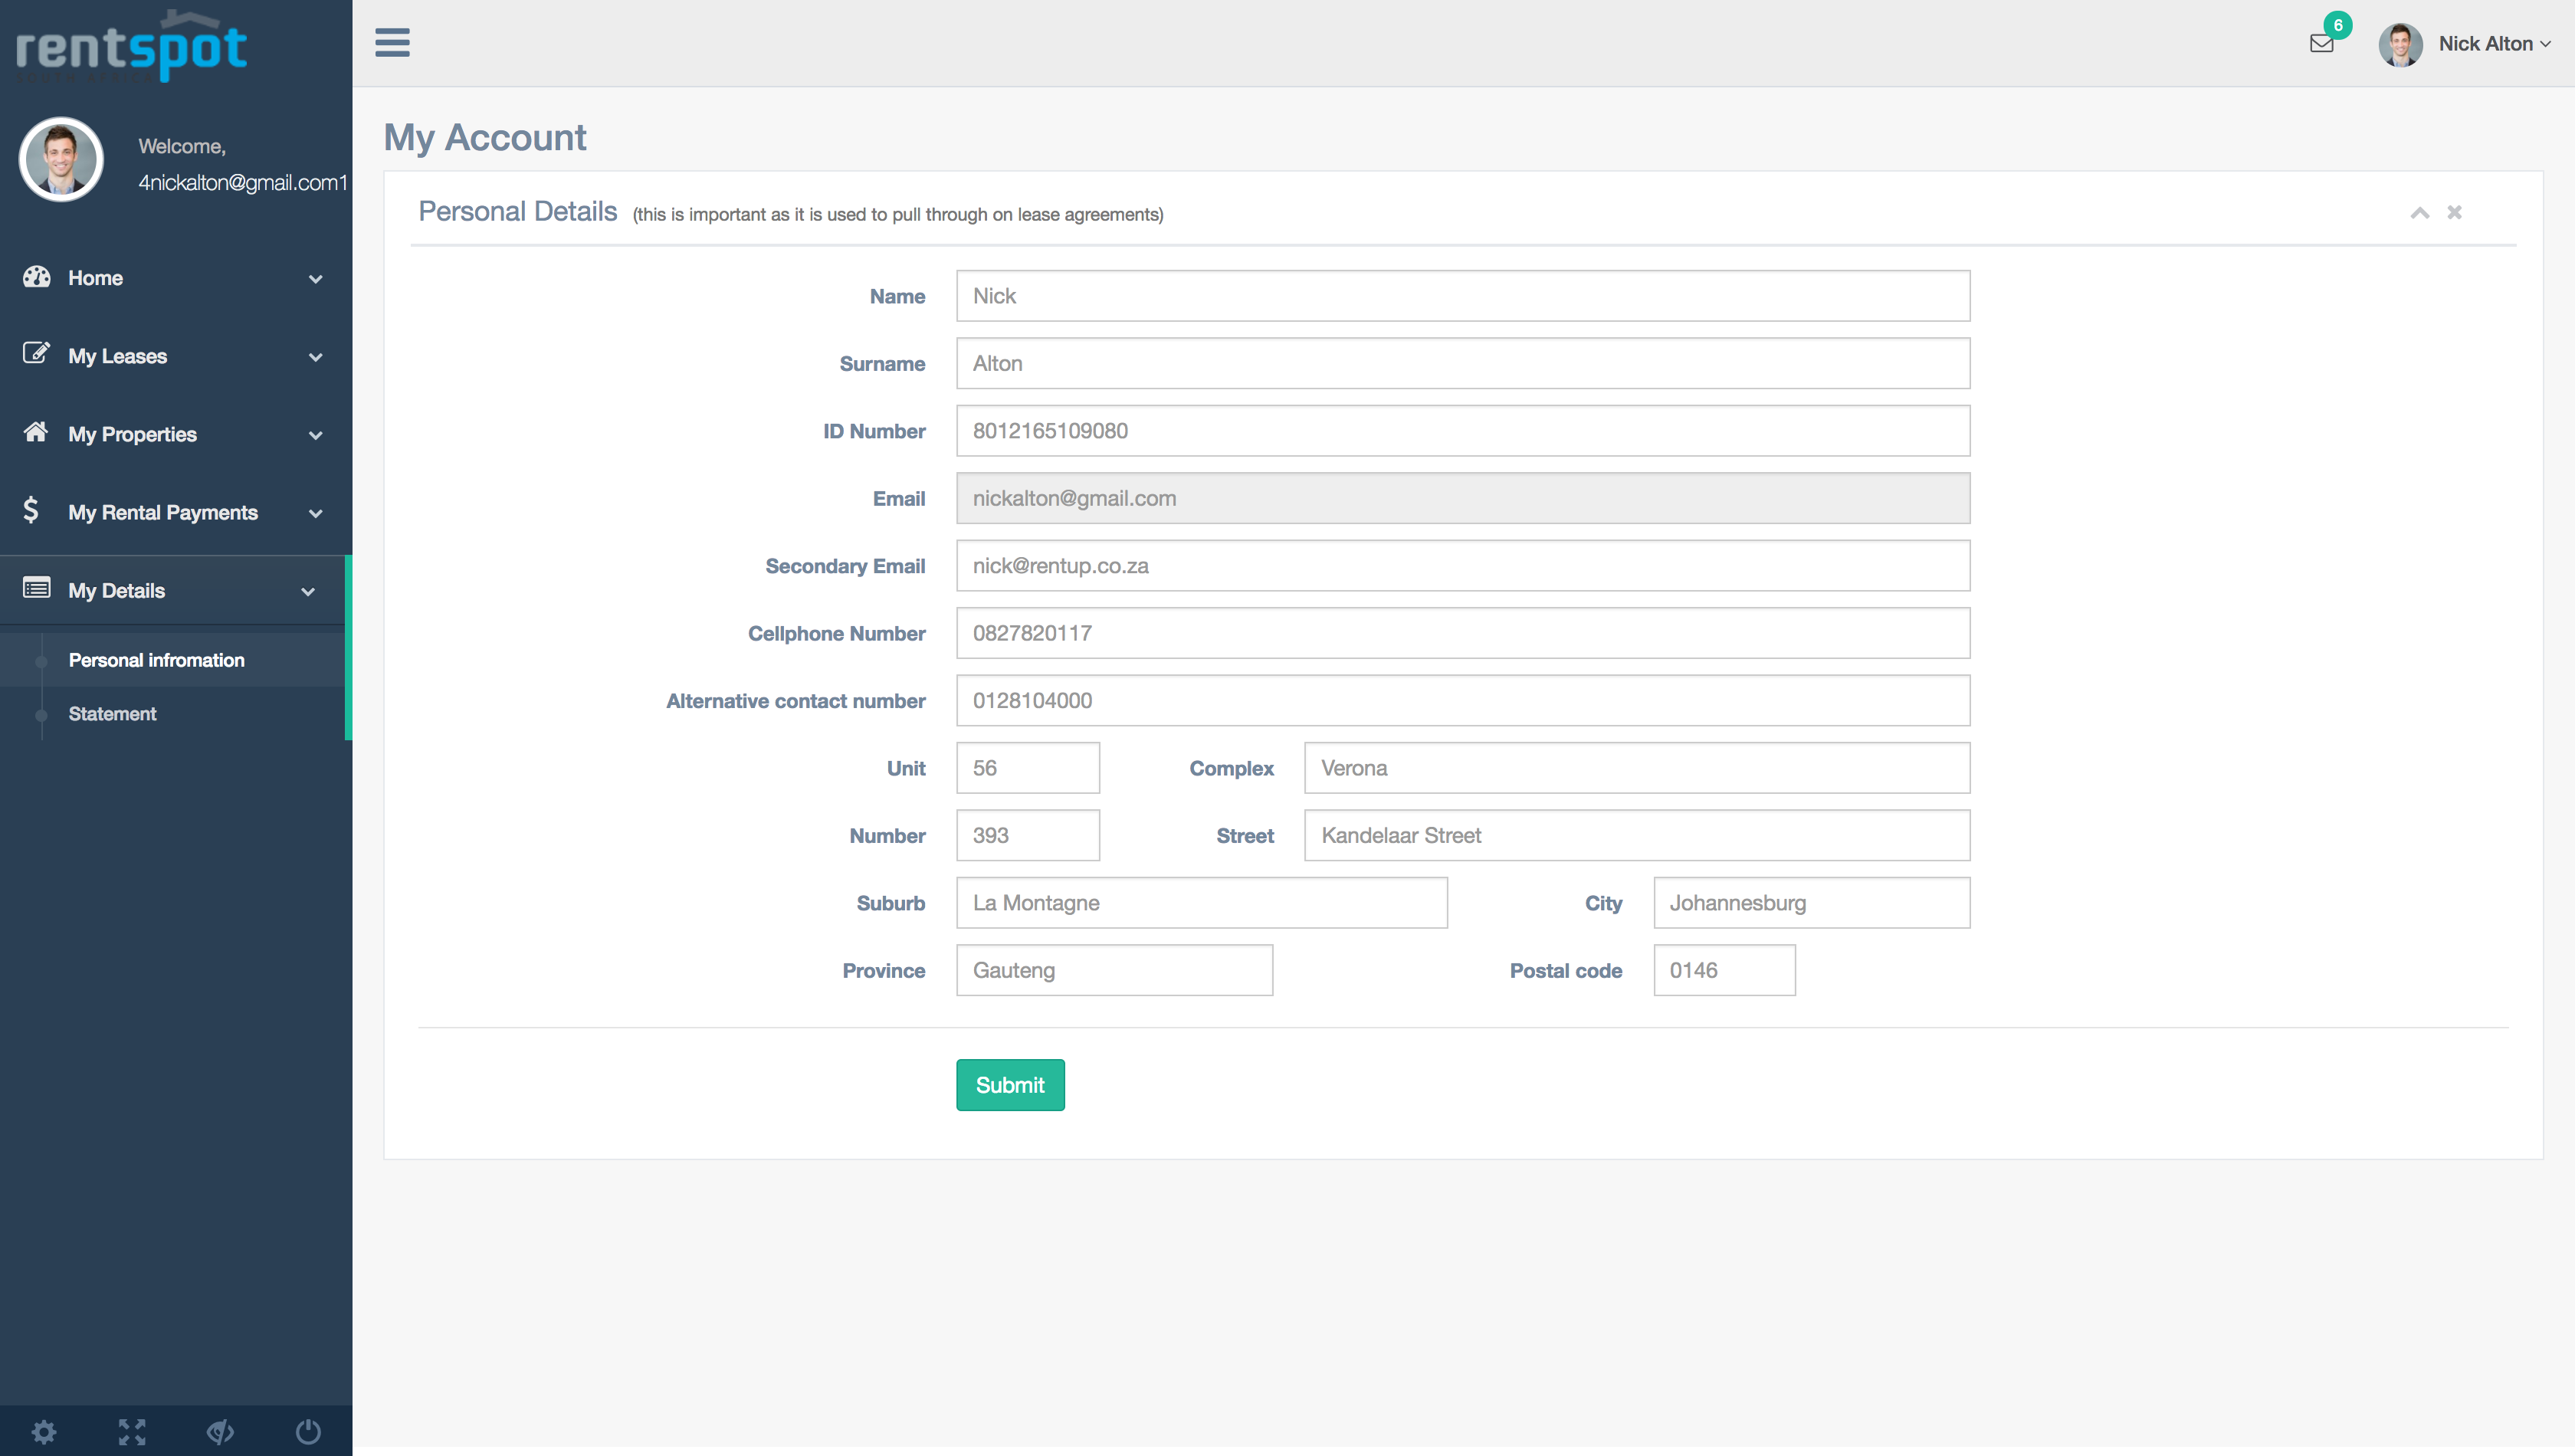Click the rentspot logo

pos(131,47)
